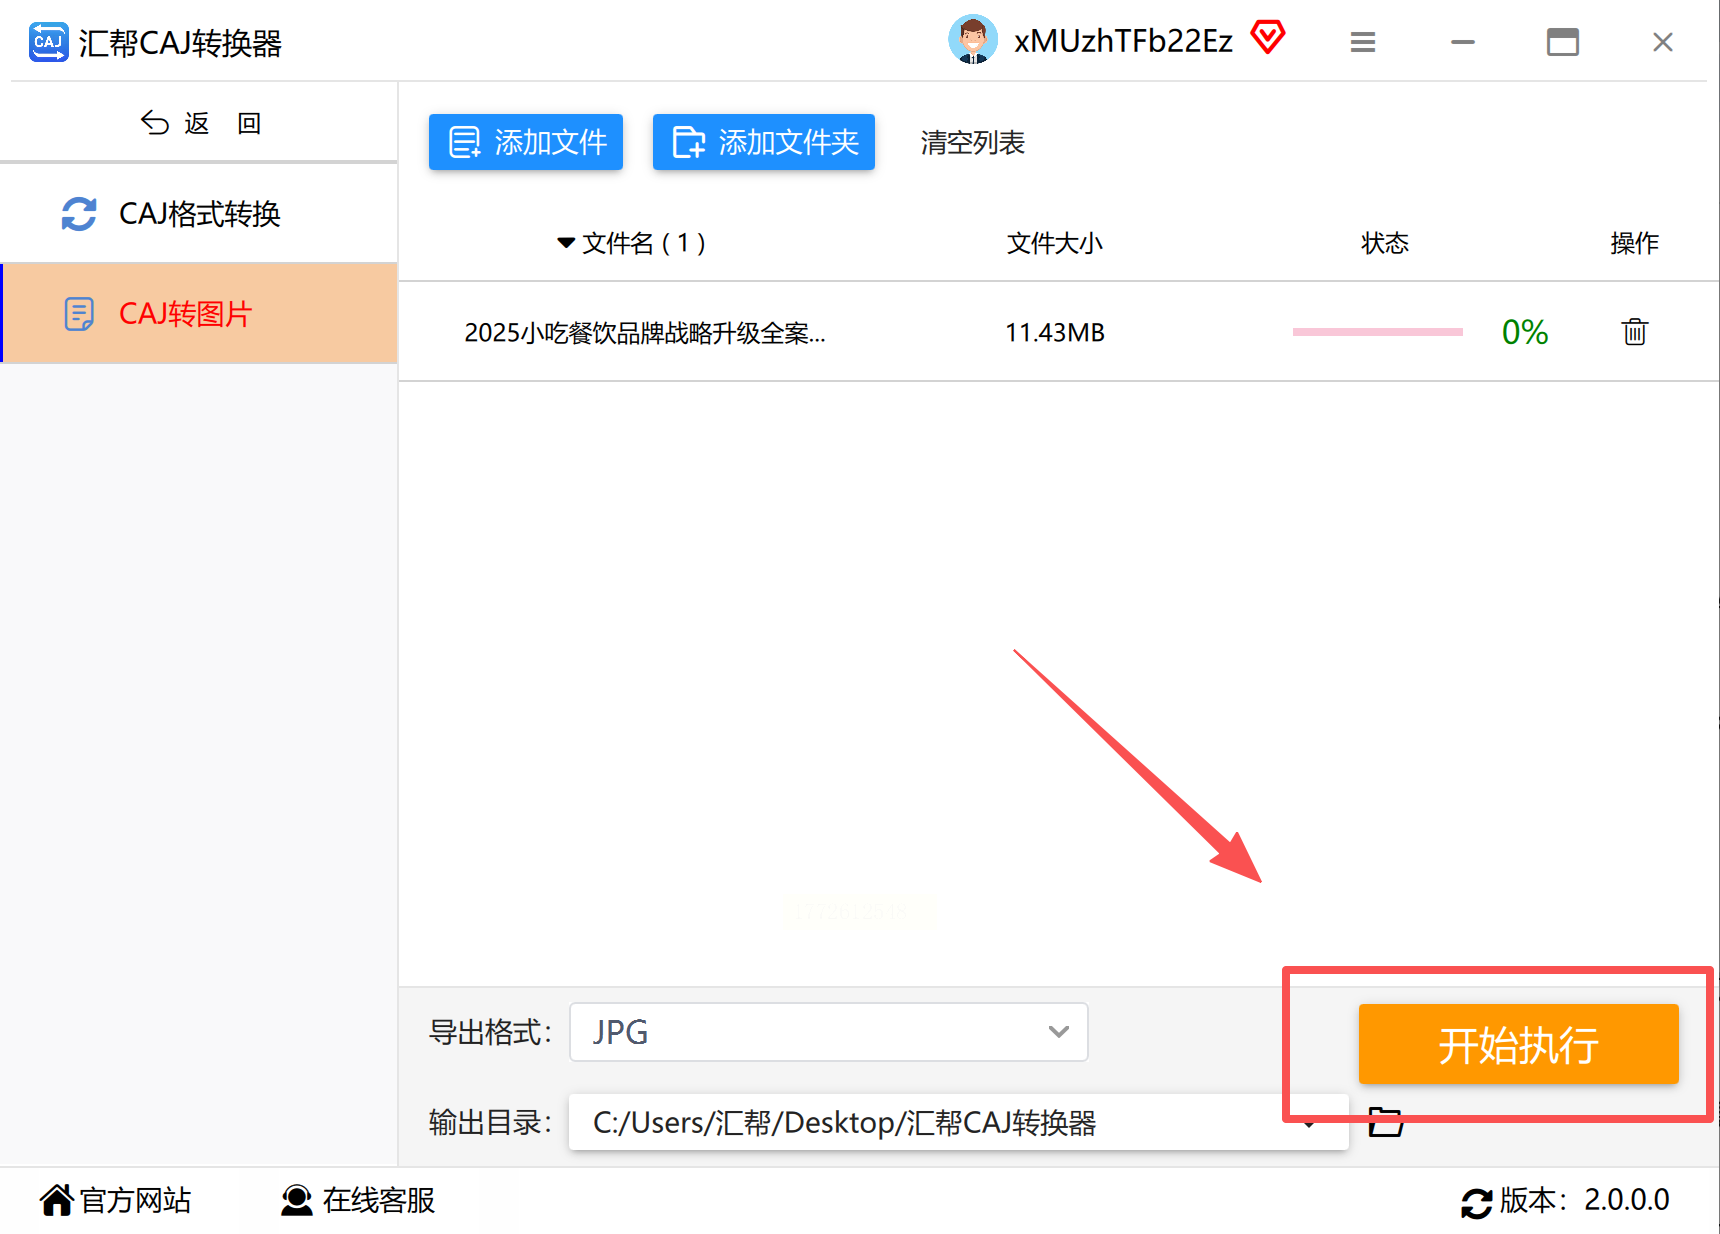1720x1234 pixels.
Task: Open the 在线客服 support link
Action: [358, 1200]
